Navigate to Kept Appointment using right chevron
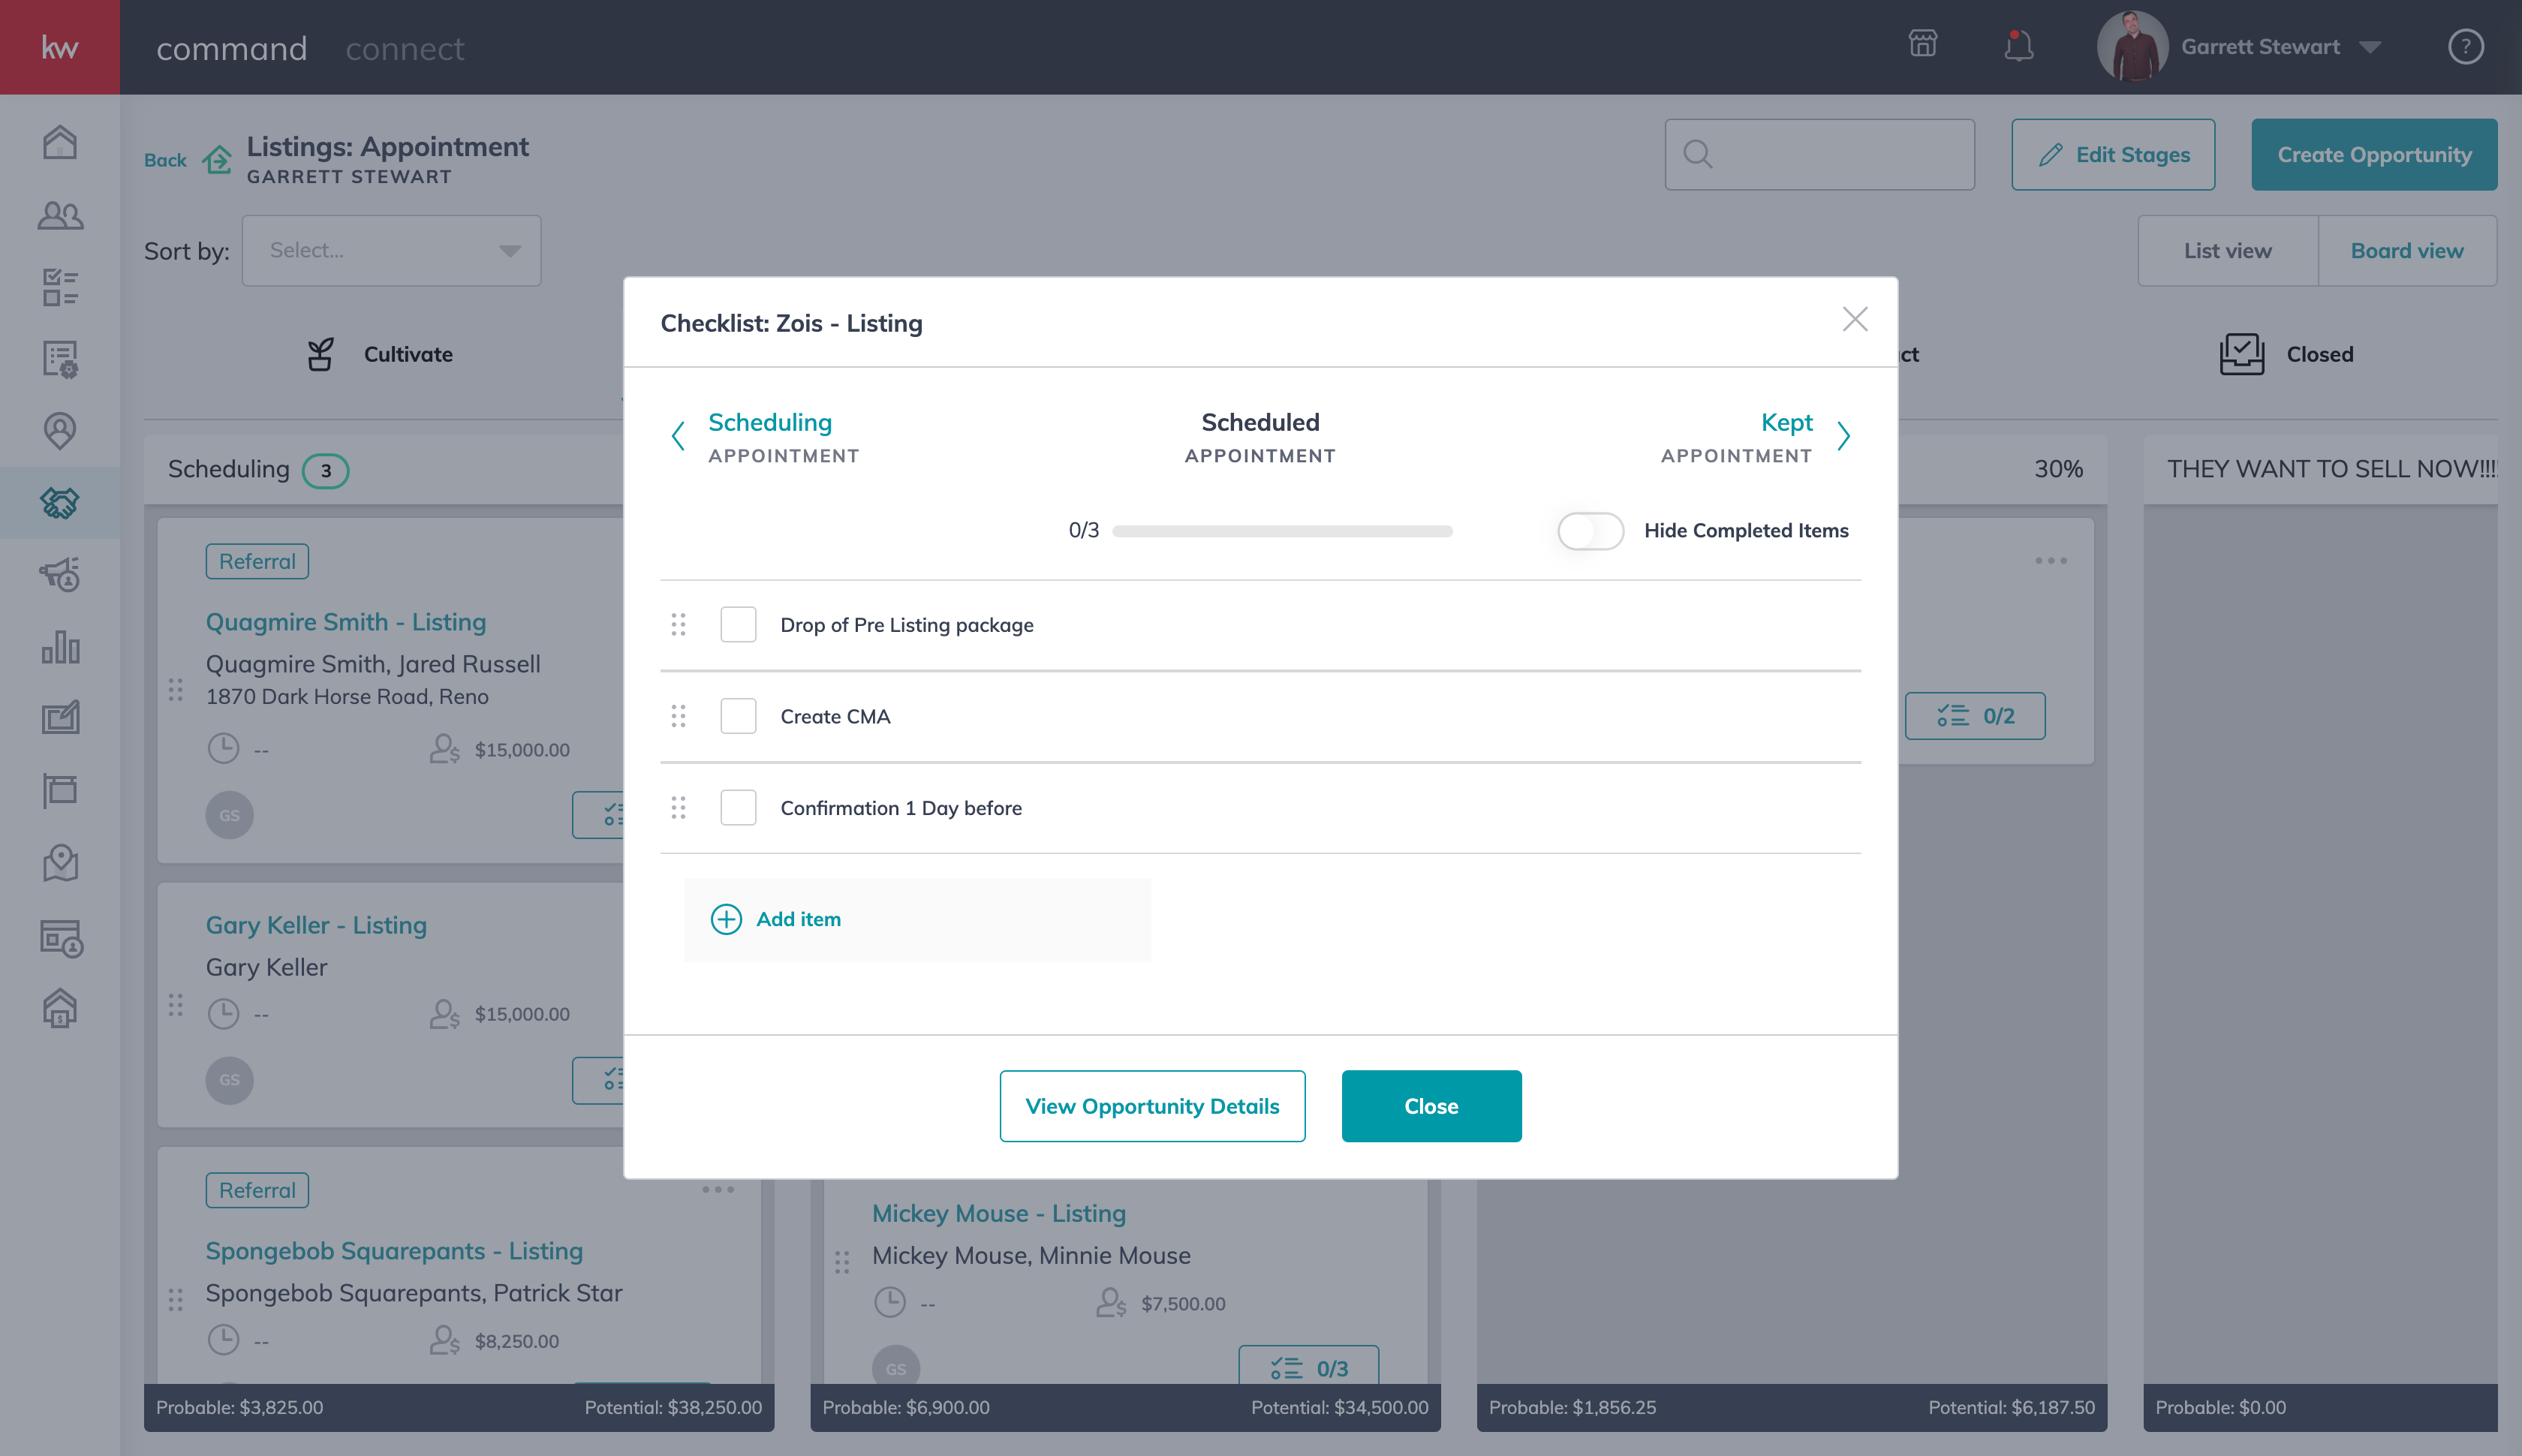The height and width of the screenshot is (1456, 2522). pos(1844,436)
